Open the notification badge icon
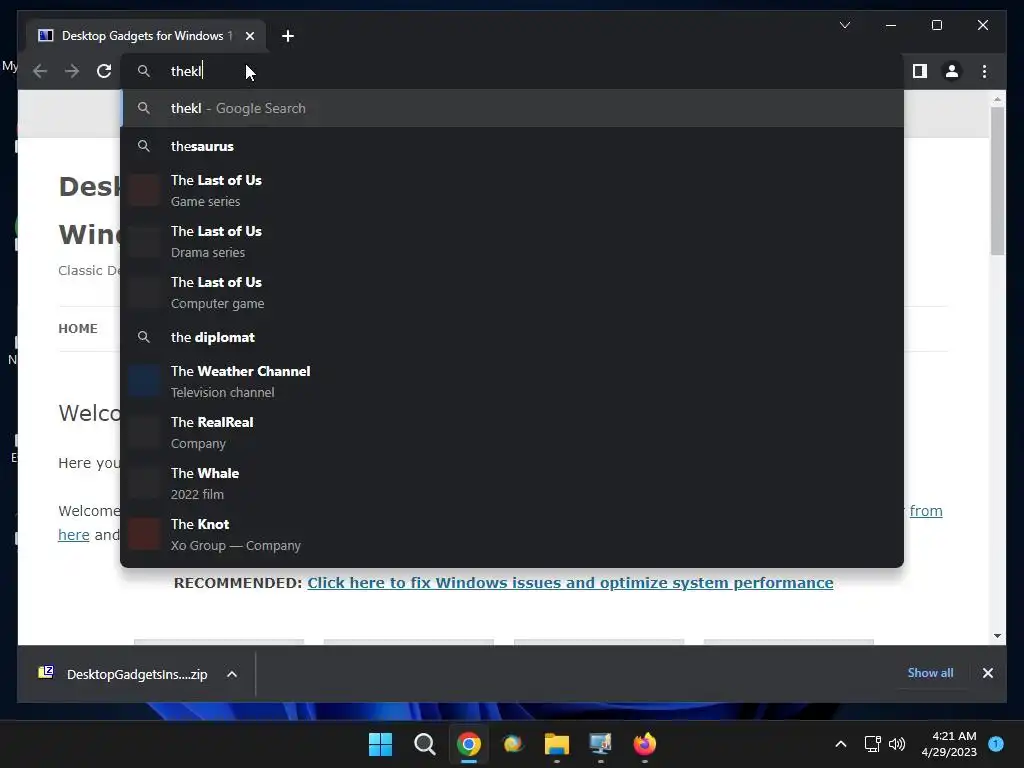The image size is (1024, 768). [x=996, y=743]
